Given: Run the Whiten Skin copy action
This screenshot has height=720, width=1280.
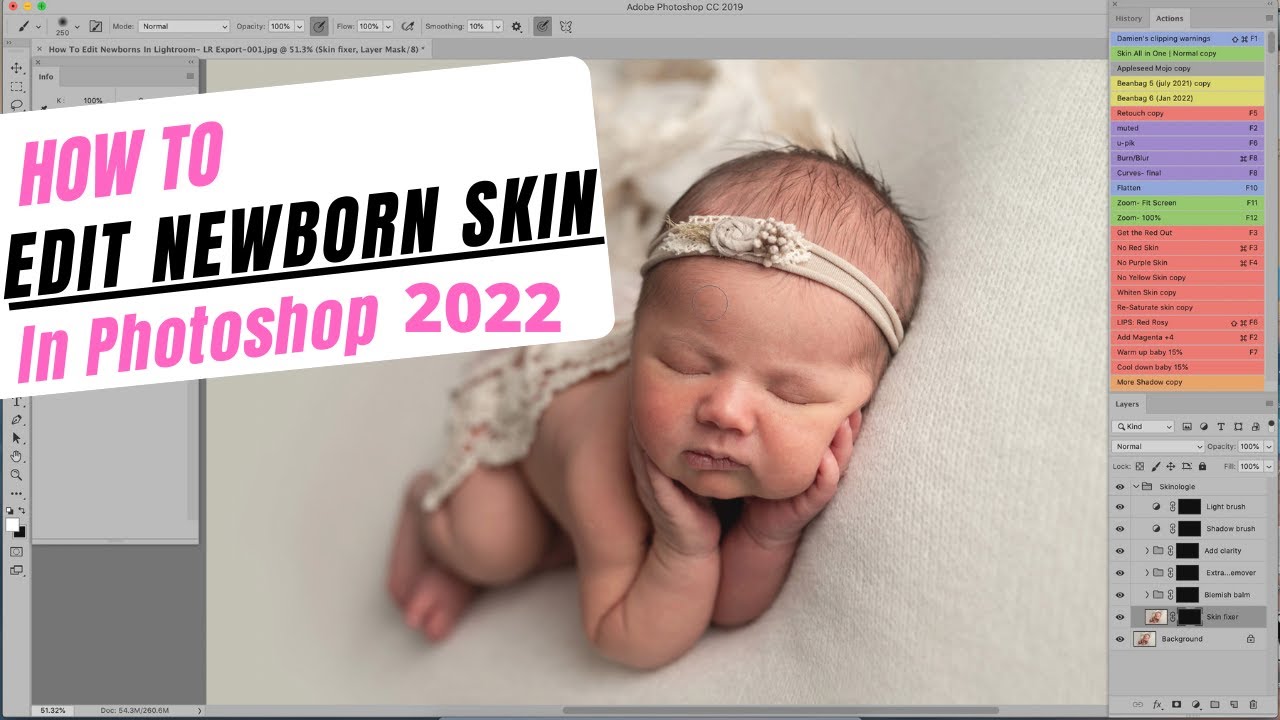Looking at the screenshot, I should [x=1188, y=293].
